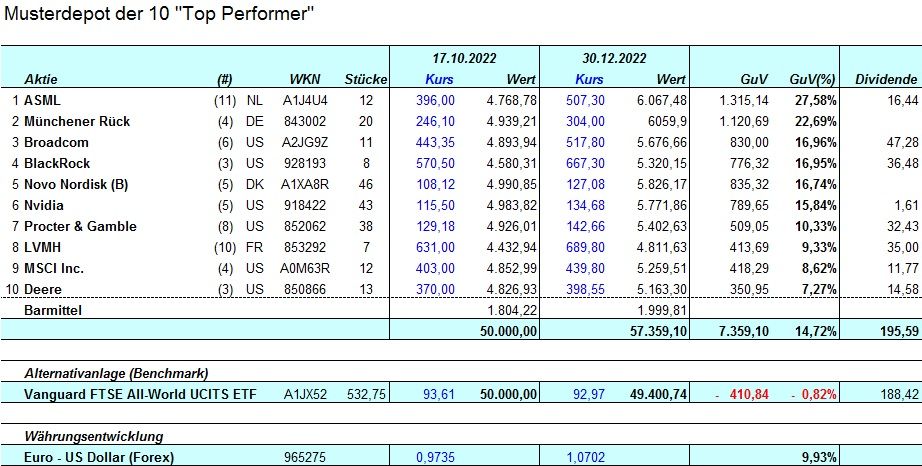Click ETF dividend 188,42
The height and width of the screenshot is (466, 922).
click(x=900, y=394)
